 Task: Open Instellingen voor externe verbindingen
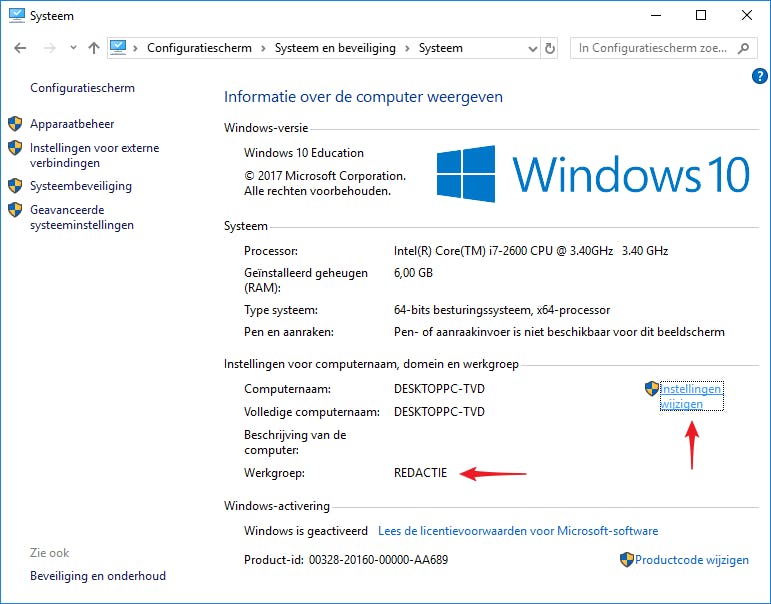[x=94, y=155]
